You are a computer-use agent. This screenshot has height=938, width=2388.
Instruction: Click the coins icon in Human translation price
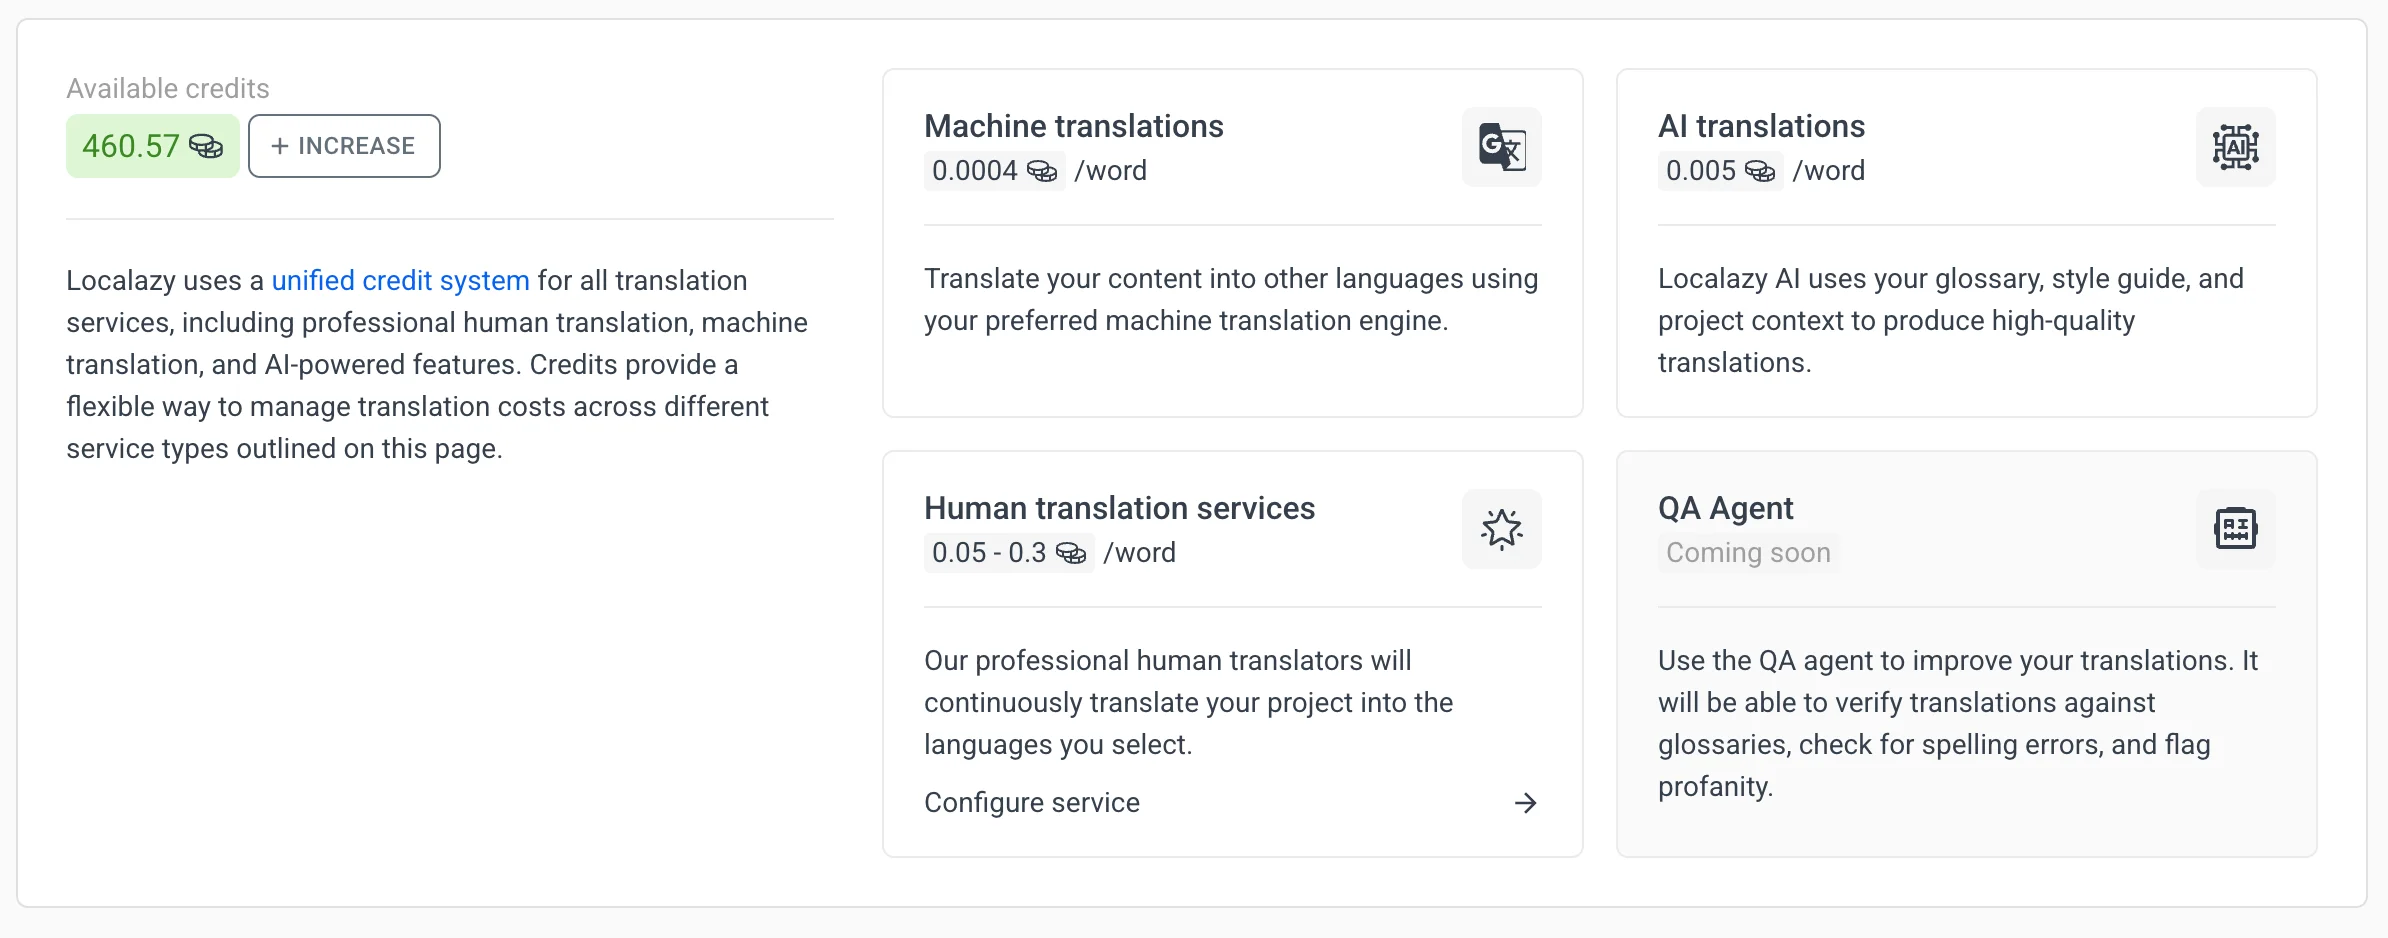coord(1071,554)
